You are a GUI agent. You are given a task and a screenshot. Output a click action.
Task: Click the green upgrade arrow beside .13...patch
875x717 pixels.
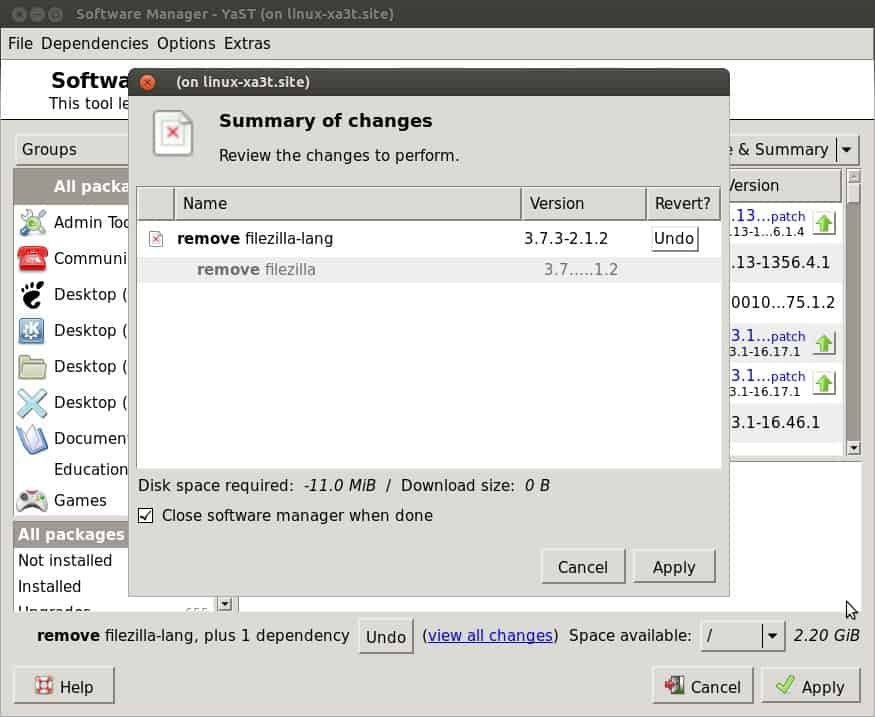tap(824, 223)
